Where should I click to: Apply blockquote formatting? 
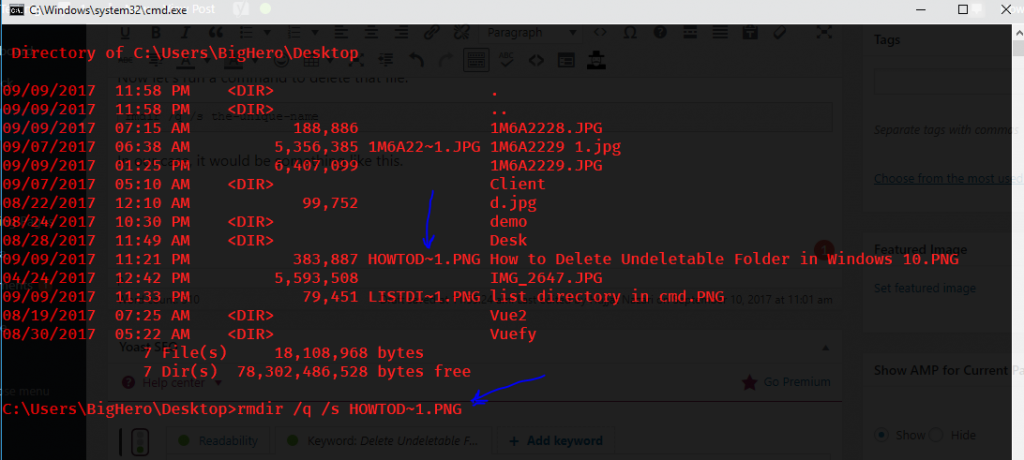[213, 32]
